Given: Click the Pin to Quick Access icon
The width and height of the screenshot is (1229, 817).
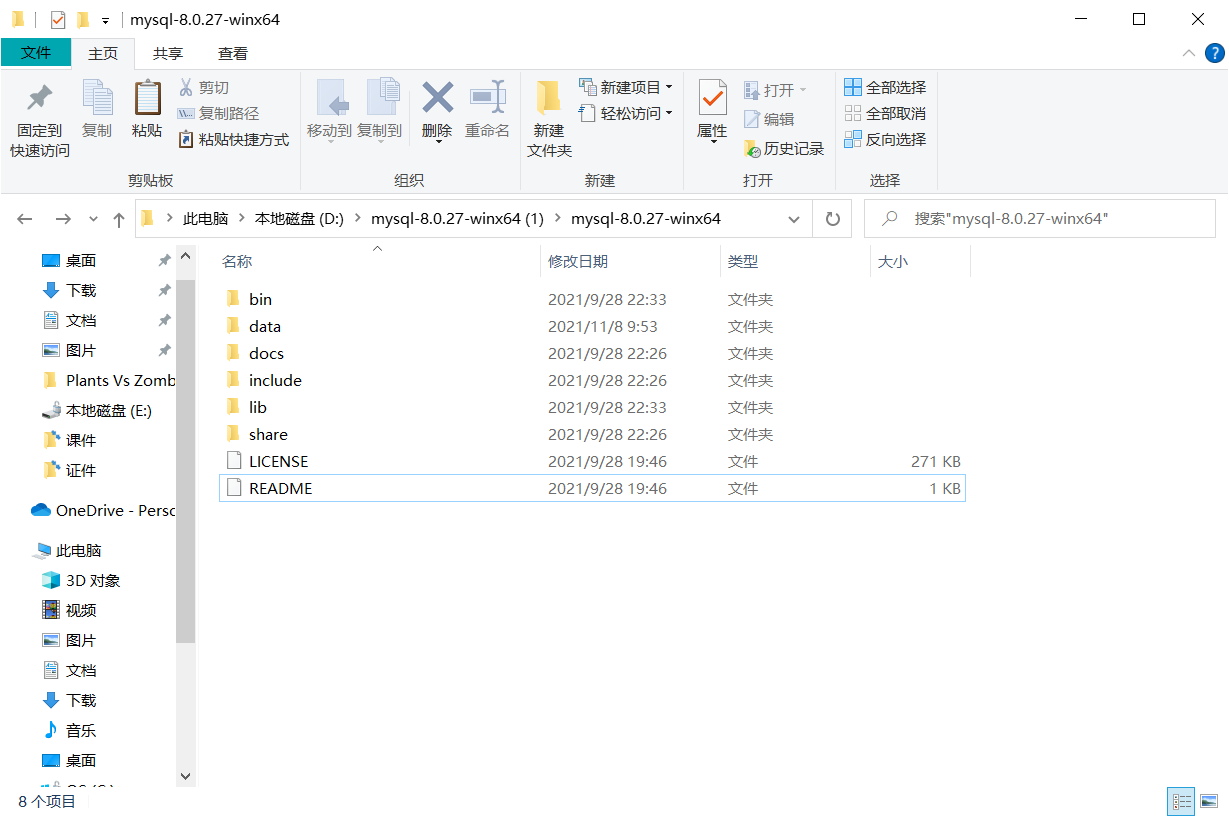Looking at the screenshot, I should [x=38, y=113].
